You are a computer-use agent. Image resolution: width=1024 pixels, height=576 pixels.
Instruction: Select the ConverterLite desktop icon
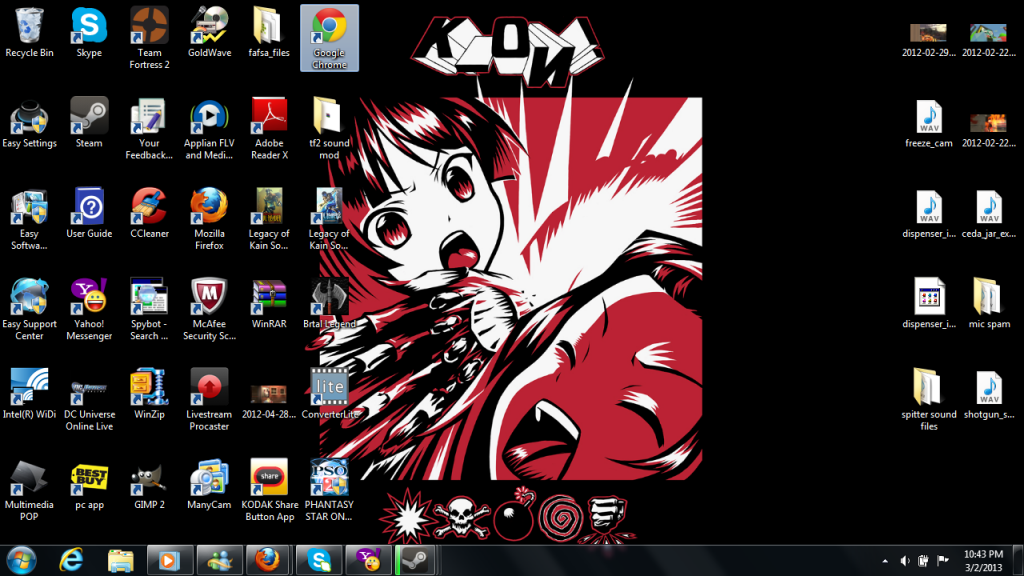coord(329,394)
